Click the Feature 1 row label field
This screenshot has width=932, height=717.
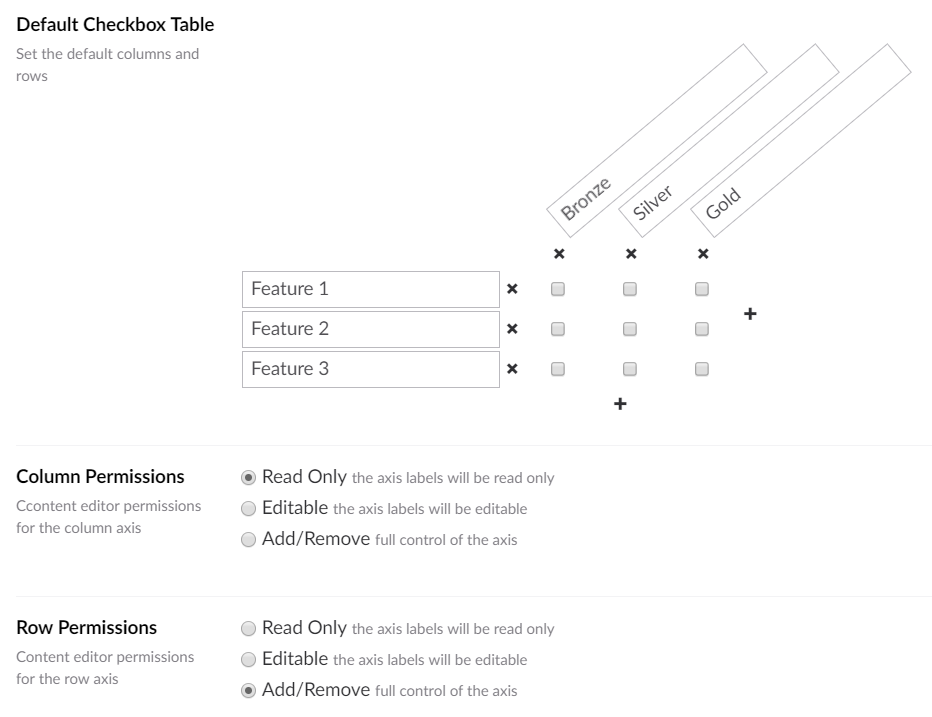[371, 290]
